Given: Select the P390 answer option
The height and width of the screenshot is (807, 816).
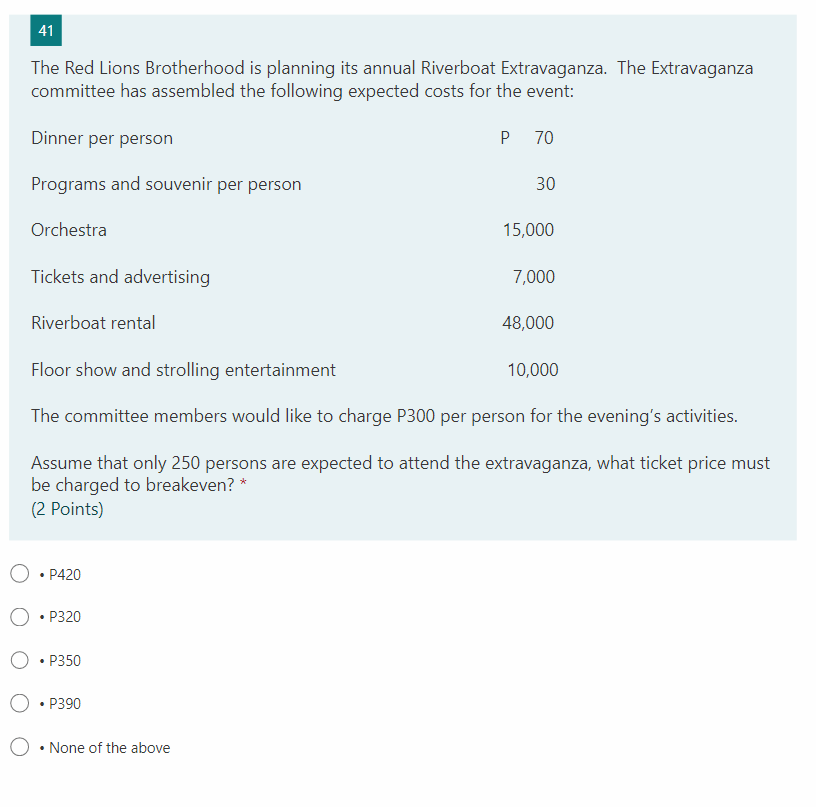Looking at the screenshot, I should pos(19,703).
